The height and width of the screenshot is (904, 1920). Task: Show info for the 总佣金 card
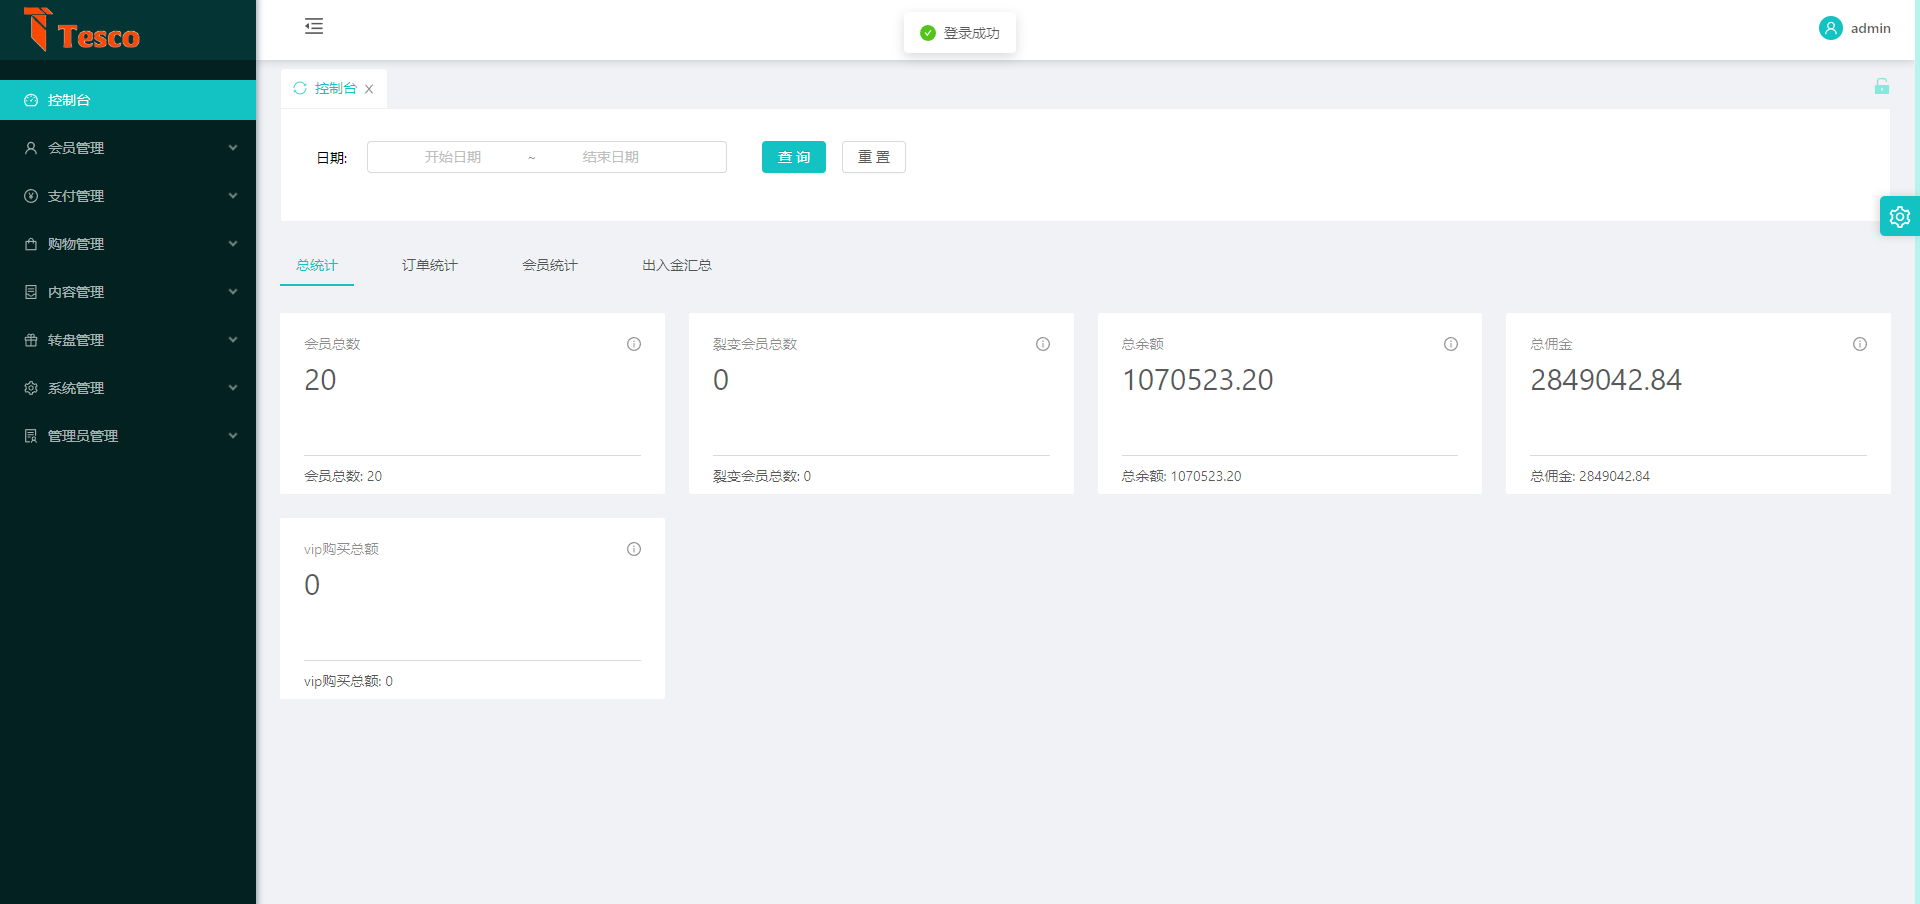pos(1860,344)
